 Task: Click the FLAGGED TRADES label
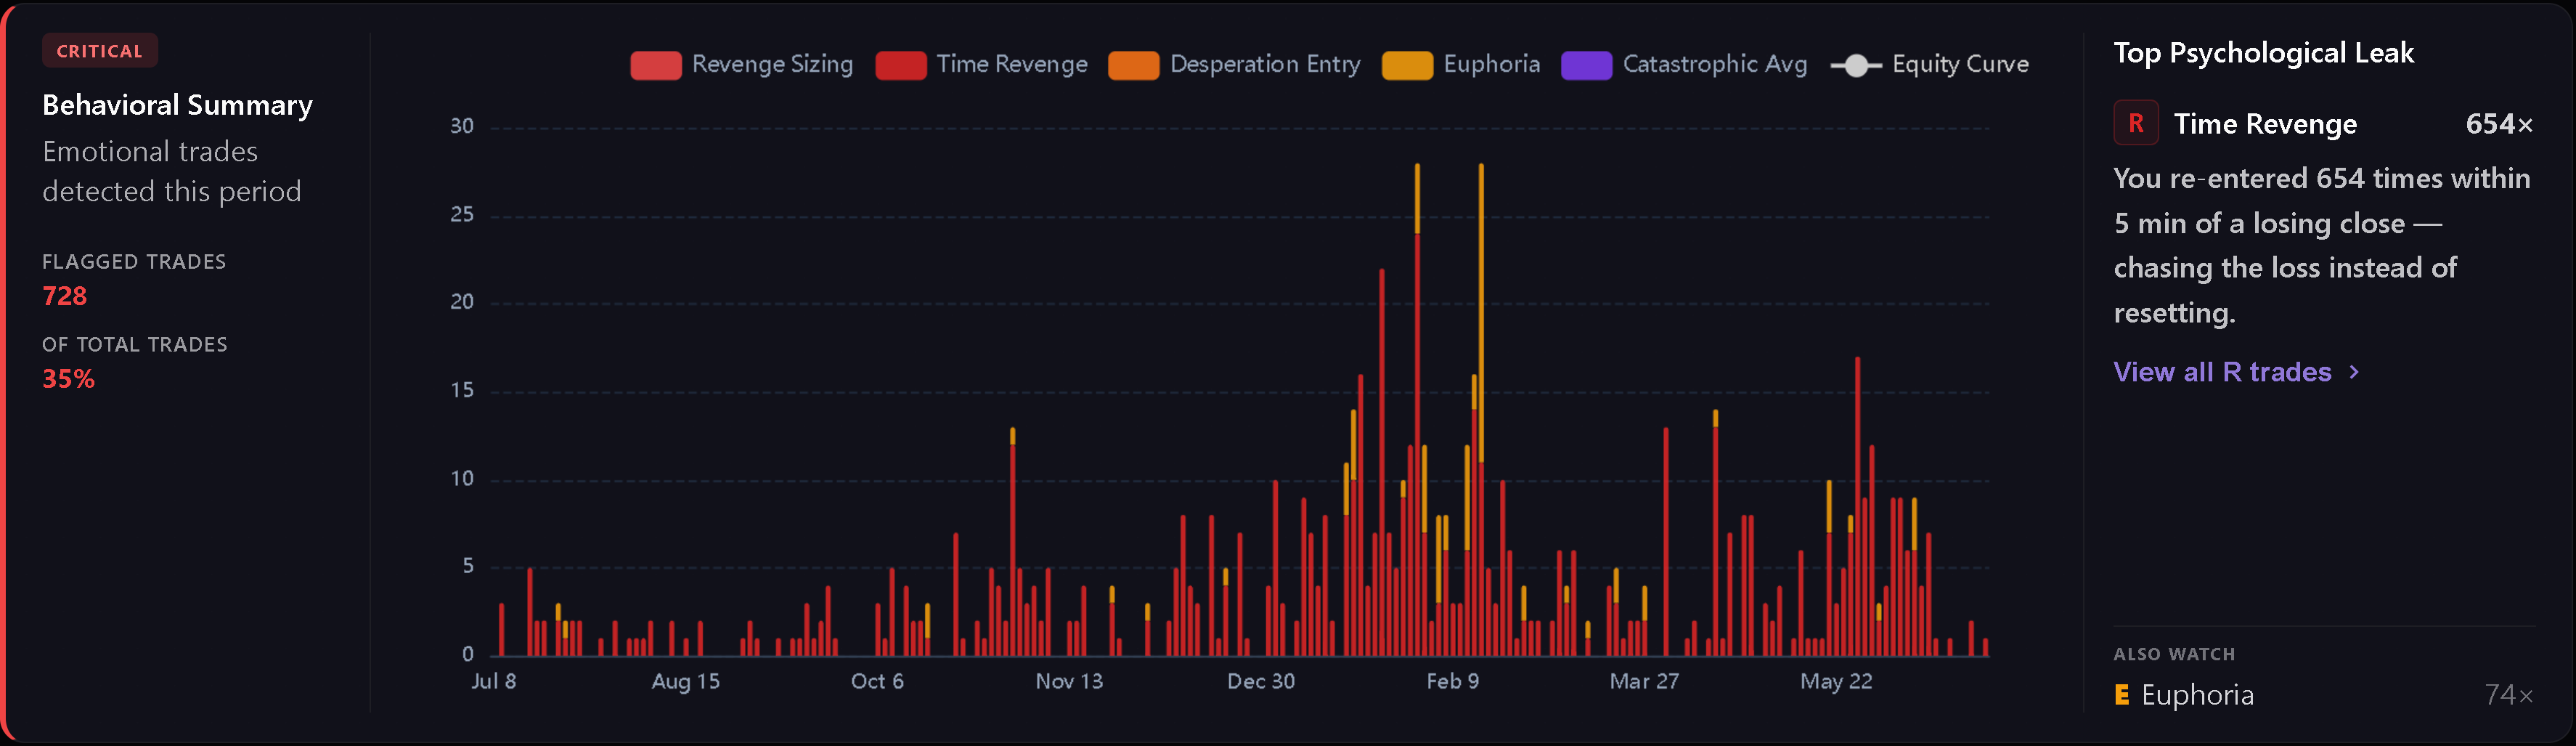tap(134, 262)
